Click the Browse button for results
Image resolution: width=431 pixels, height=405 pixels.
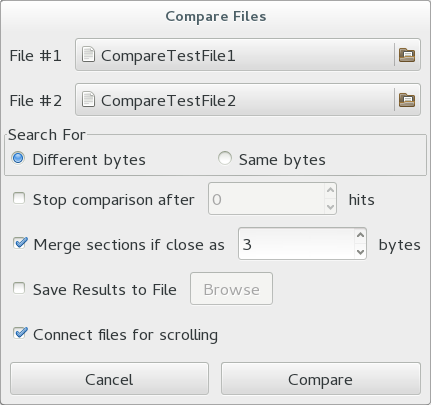[231, 289]
